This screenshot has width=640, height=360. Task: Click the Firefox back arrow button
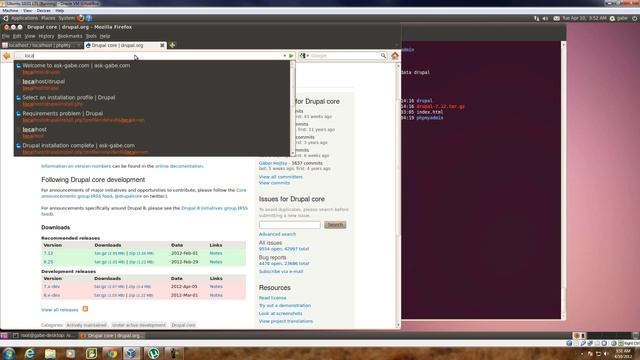(x=7, y=56)
